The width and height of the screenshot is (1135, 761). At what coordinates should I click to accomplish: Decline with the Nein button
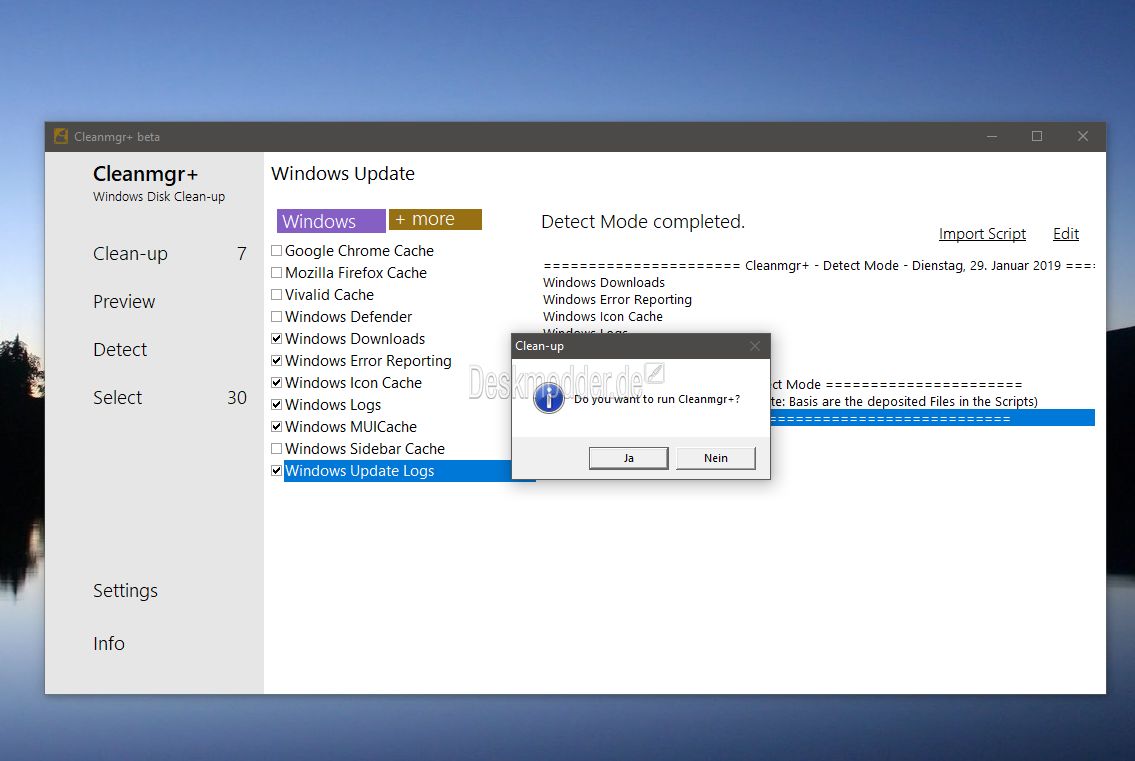(x=716, y=458)
